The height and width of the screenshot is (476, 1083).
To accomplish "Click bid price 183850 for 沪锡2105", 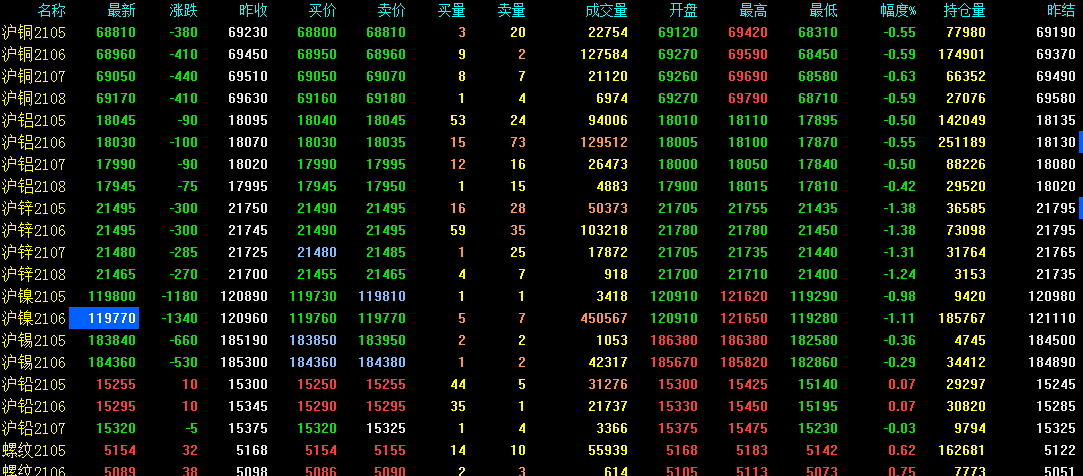I will coord(314,341).
